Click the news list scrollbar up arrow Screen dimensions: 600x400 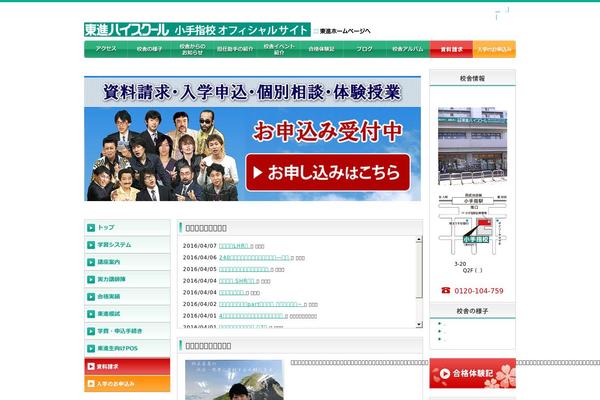point(419,239)
